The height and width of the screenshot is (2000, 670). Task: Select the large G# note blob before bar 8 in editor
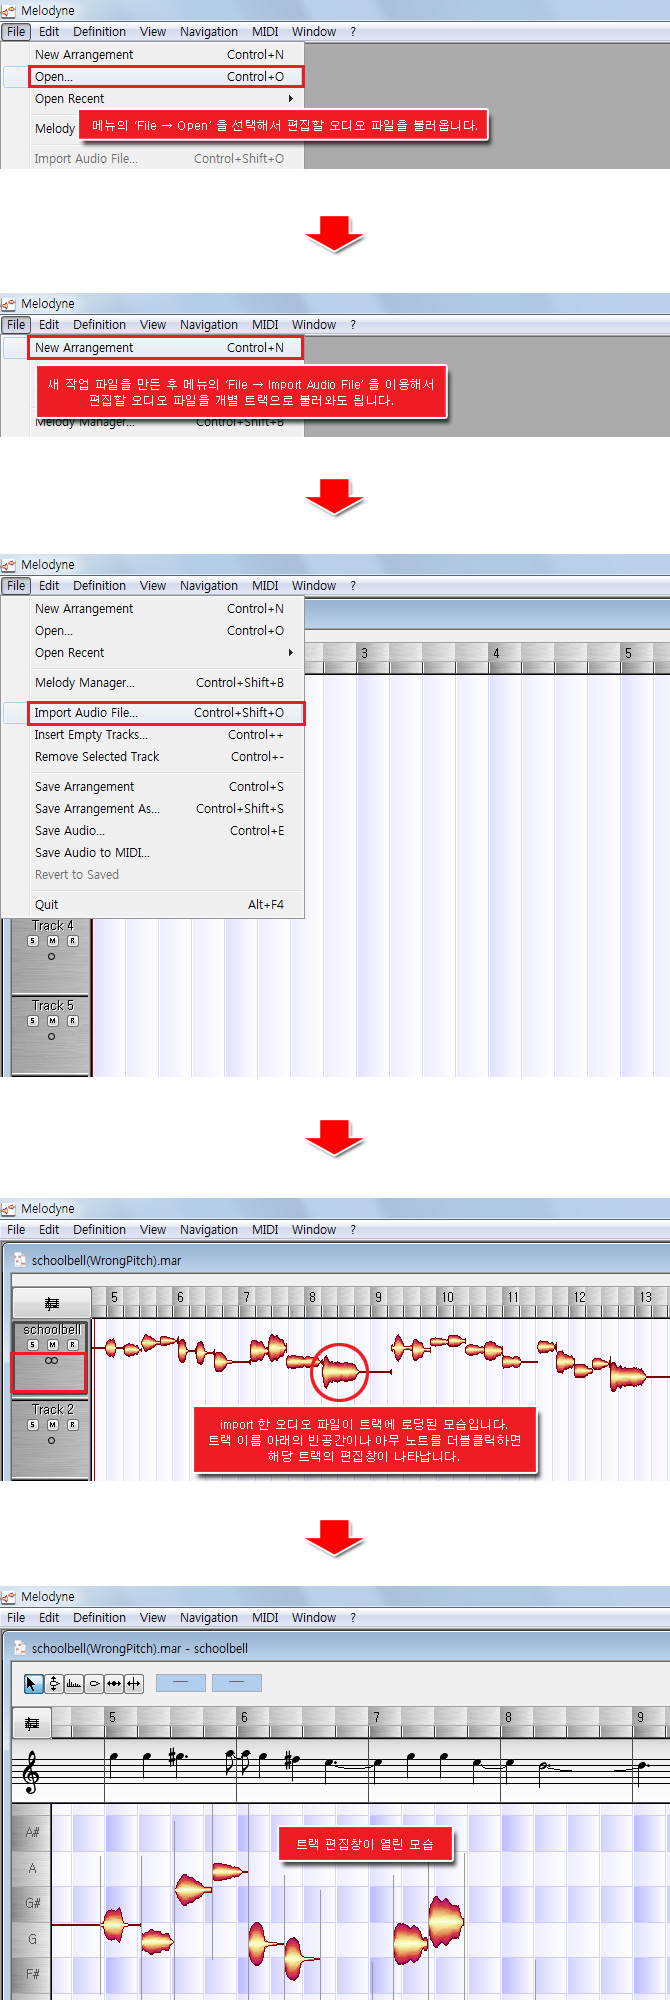tap(445, 1920)
